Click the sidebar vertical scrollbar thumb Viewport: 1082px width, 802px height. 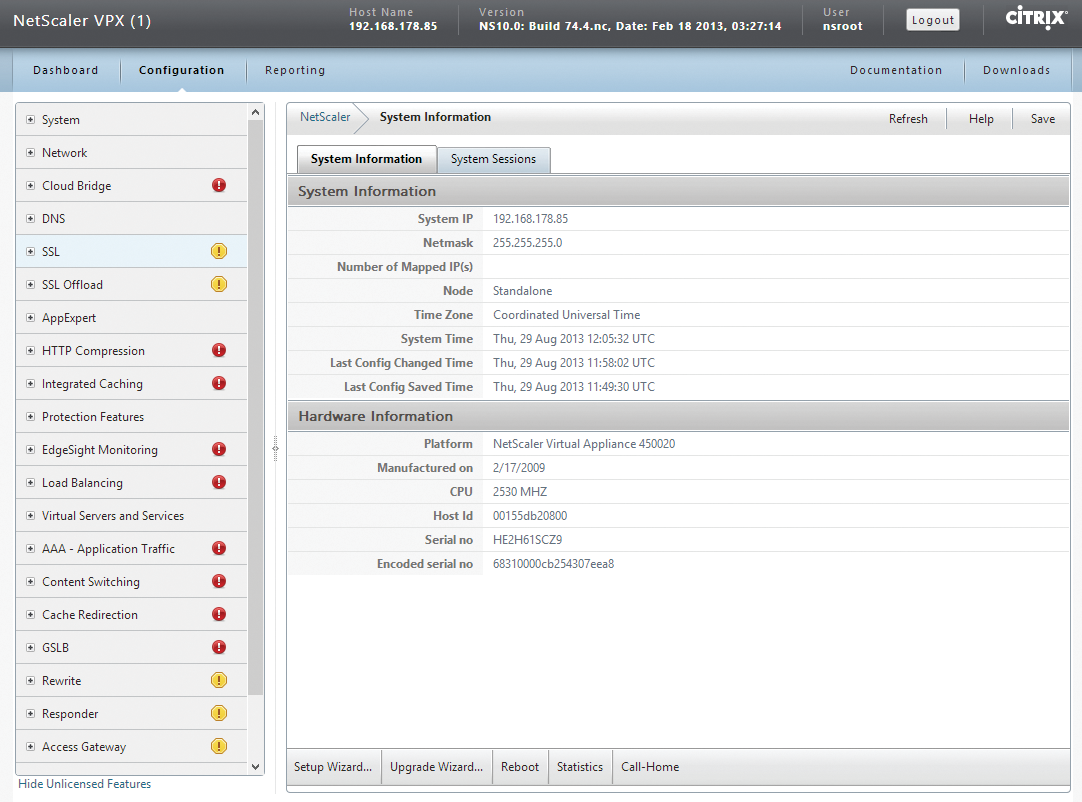[x=256, y=407]
